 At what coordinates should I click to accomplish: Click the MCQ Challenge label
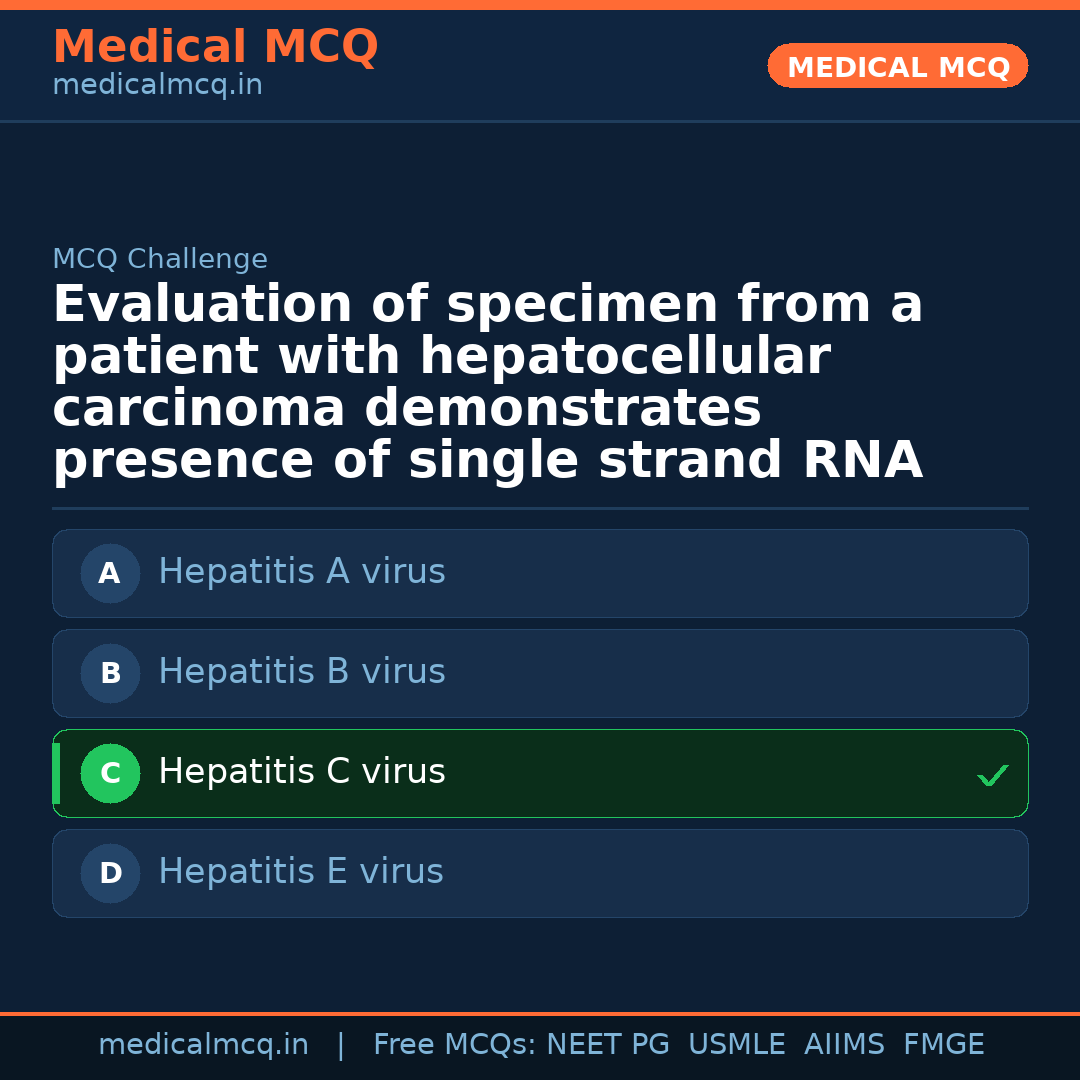[x=160, y=260]
